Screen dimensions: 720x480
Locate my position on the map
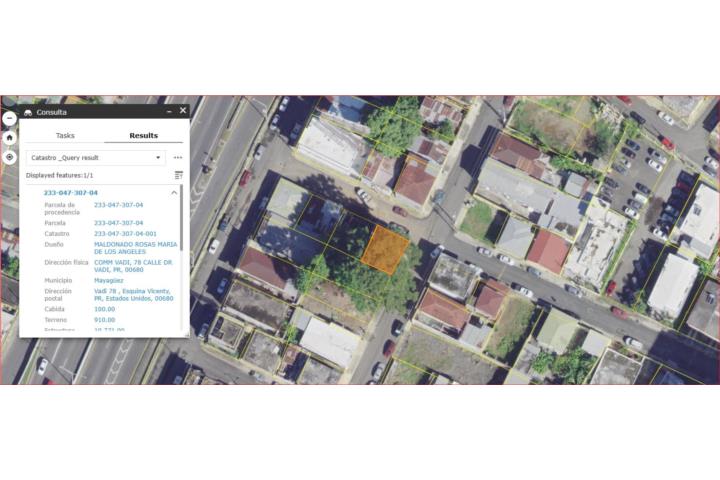(9, 157)
